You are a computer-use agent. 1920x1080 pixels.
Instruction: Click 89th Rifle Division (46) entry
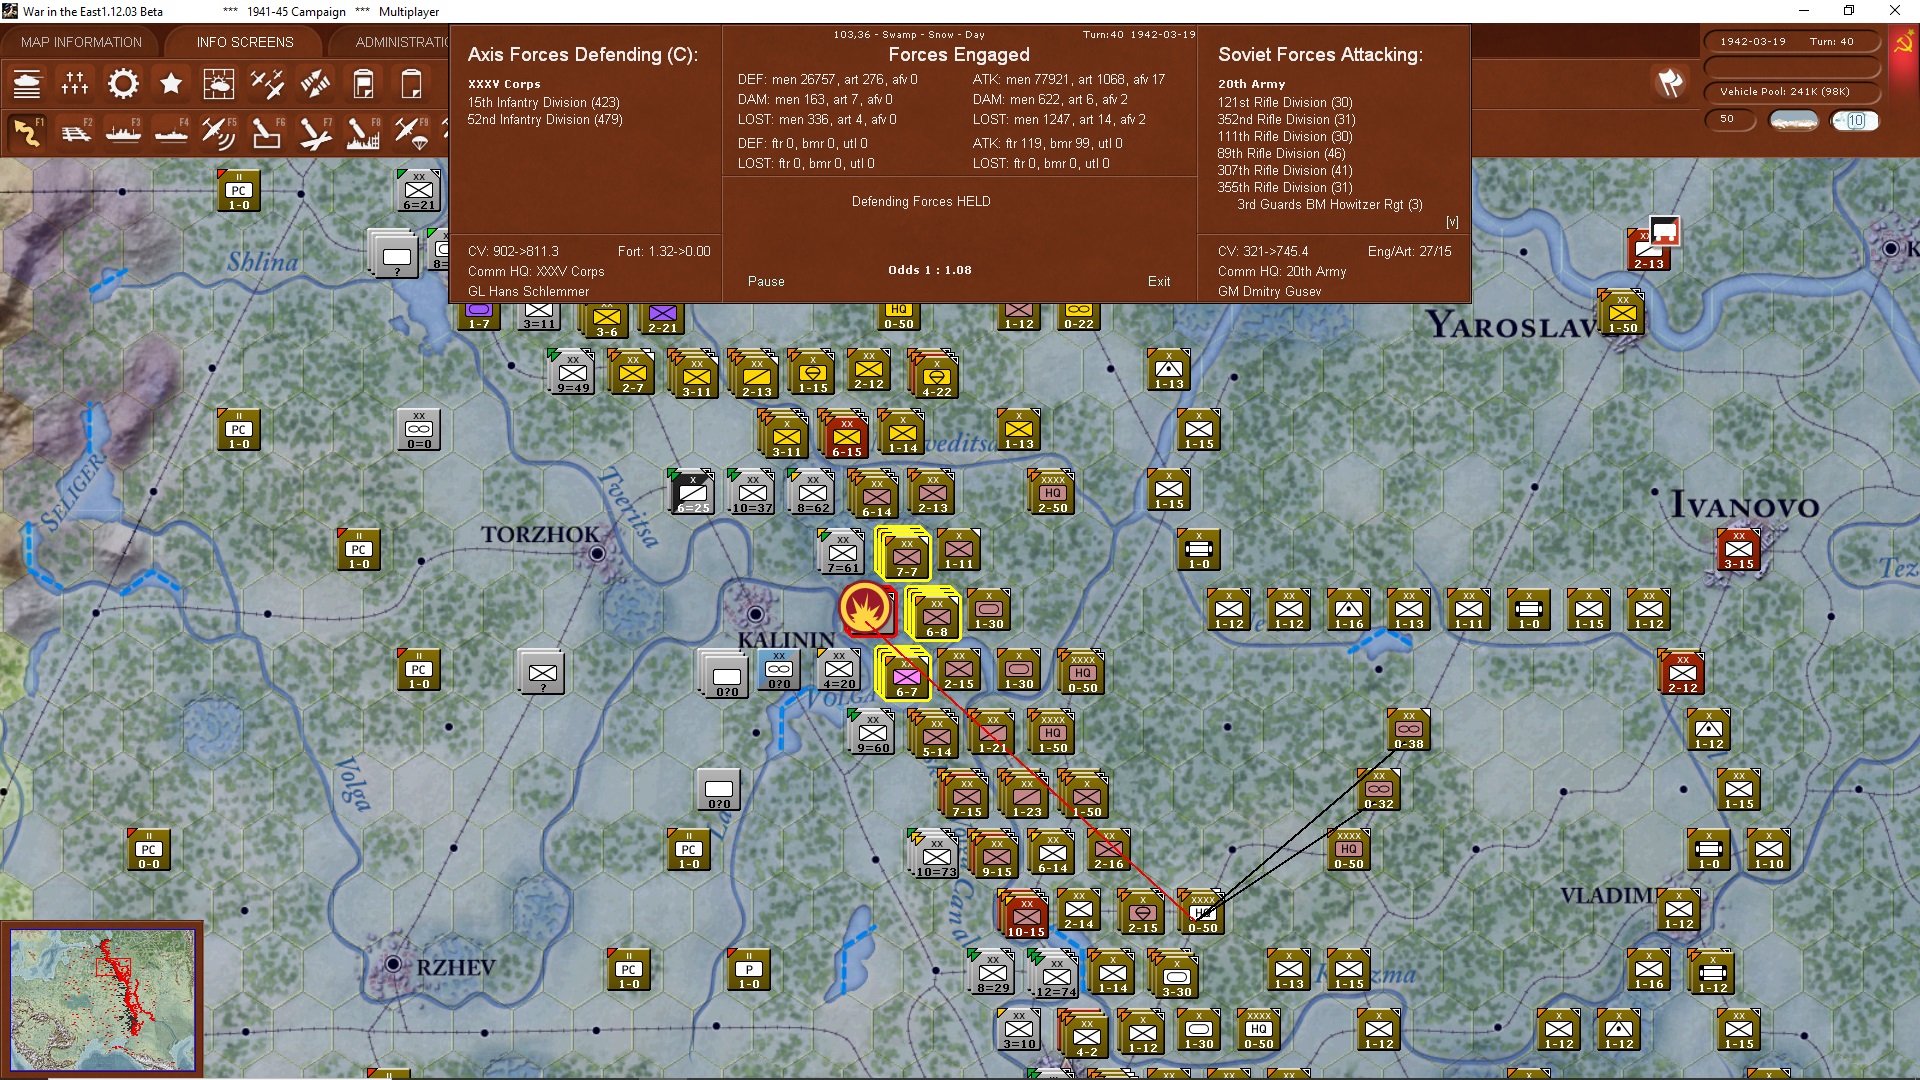1282,153
